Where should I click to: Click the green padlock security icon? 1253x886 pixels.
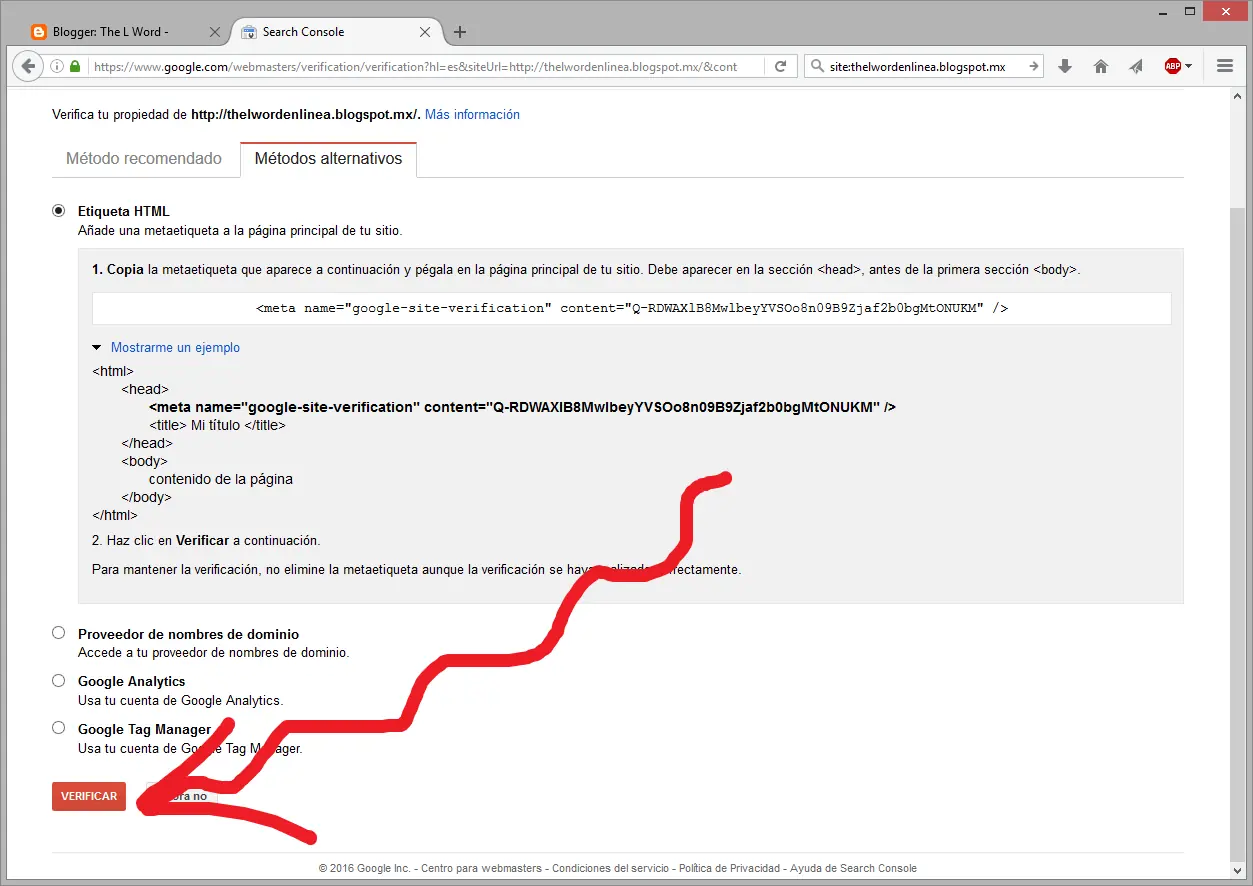pyautogui.click(x=76, y=66)
